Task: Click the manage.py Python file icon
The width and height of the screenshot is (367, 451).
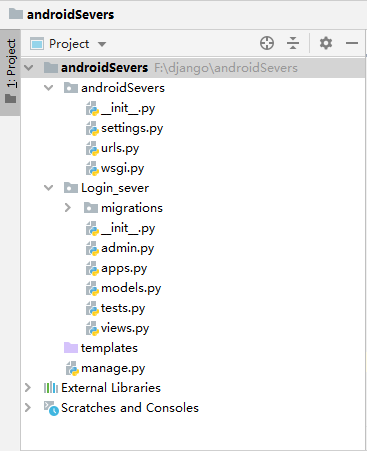Action: [x=72, y=368]
